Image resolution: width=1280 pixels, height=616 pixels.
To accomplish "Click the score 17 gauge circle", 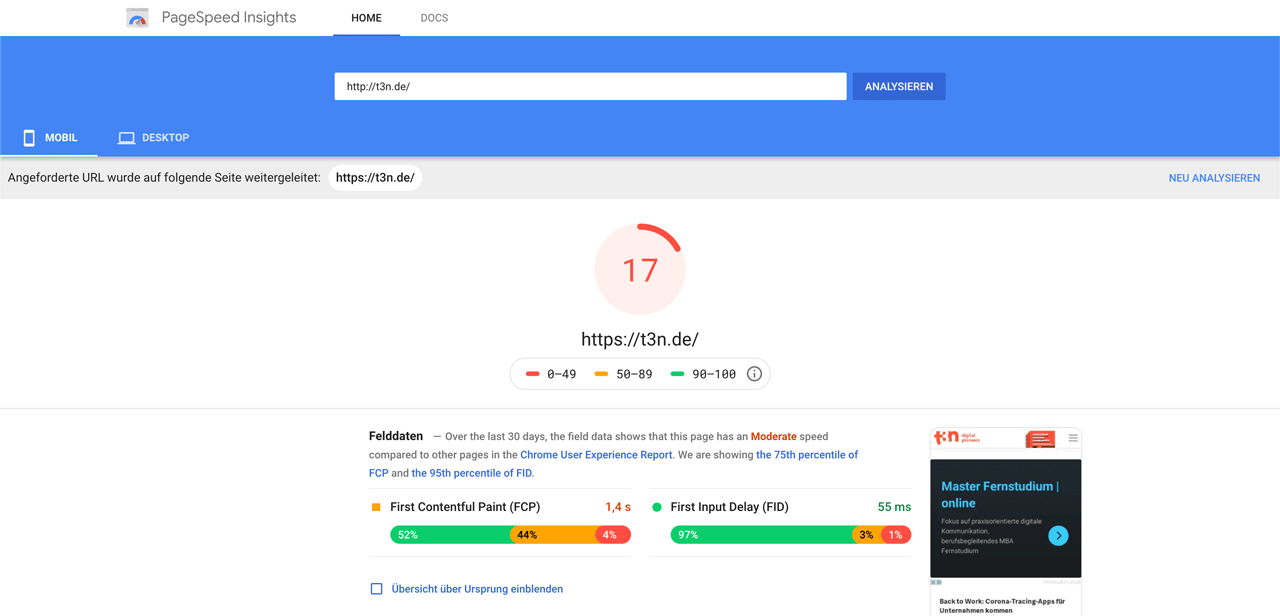I will point(640,269).
